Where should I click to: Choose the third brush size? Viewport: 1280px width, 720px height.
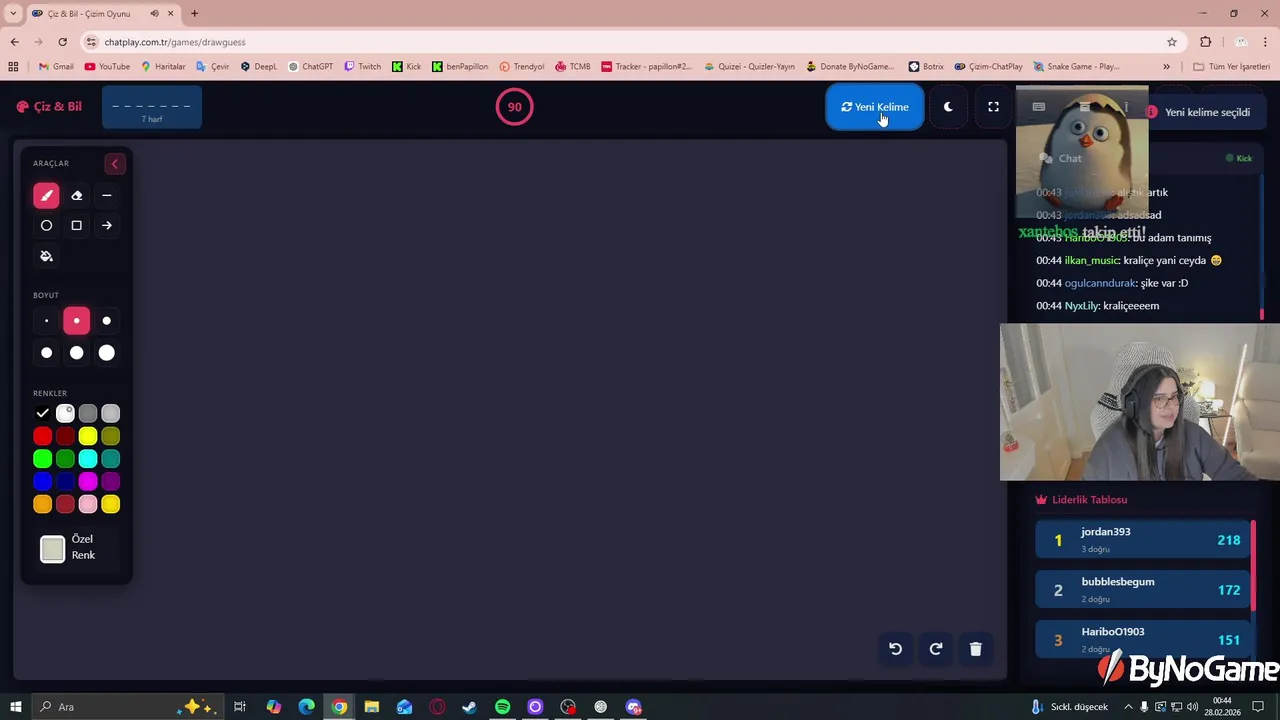[107, 321]
